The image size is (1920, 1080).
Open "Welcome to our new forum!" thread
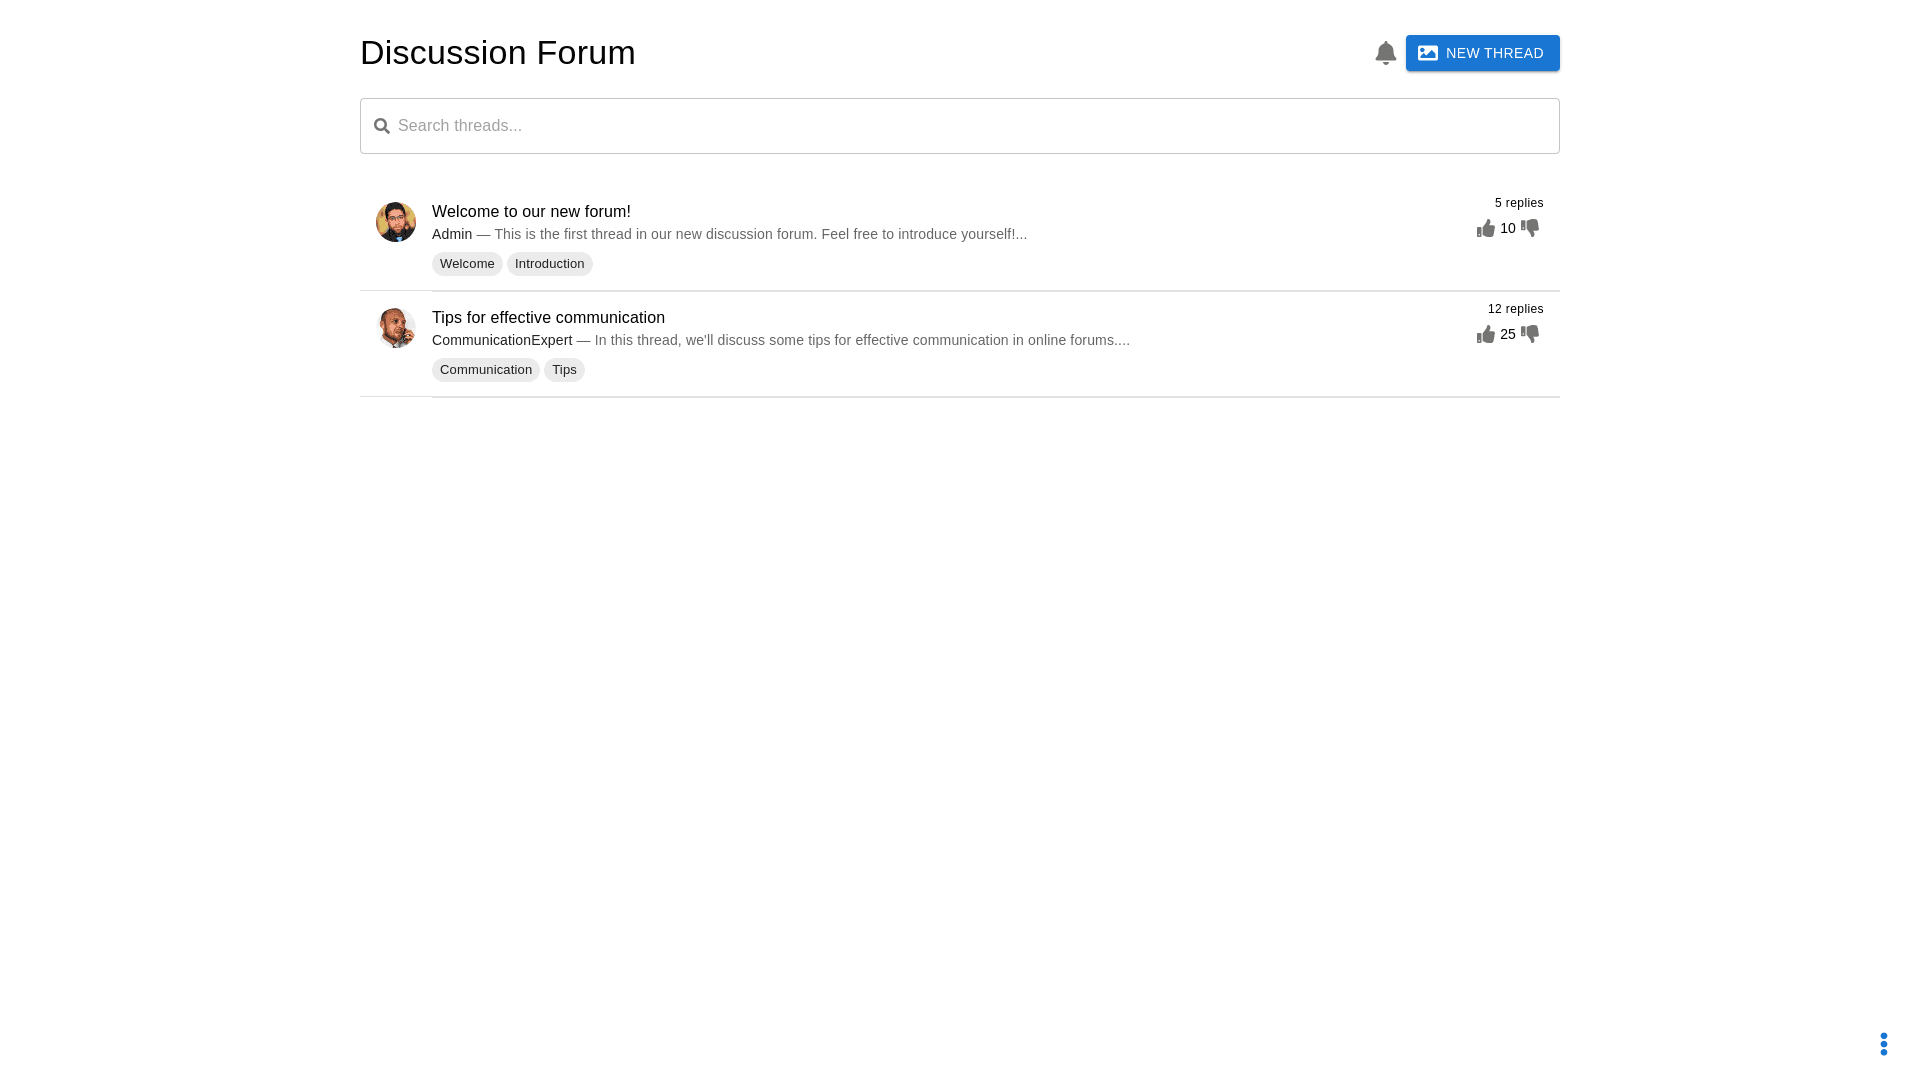531,212
